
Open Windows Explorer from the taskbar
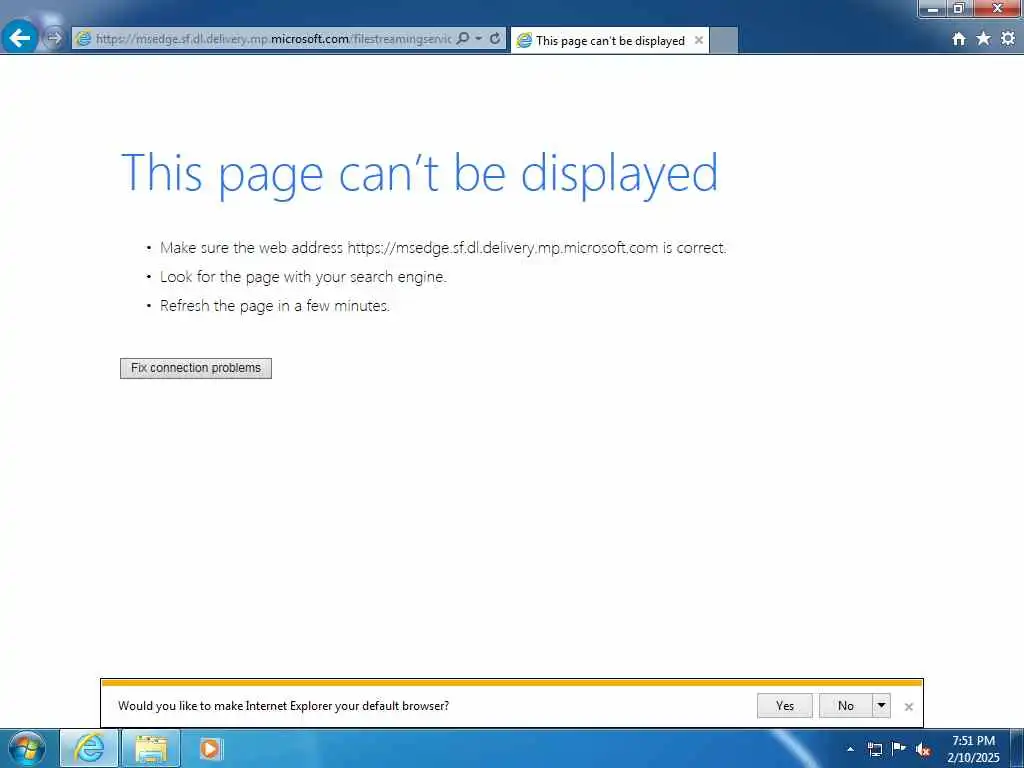151,748
